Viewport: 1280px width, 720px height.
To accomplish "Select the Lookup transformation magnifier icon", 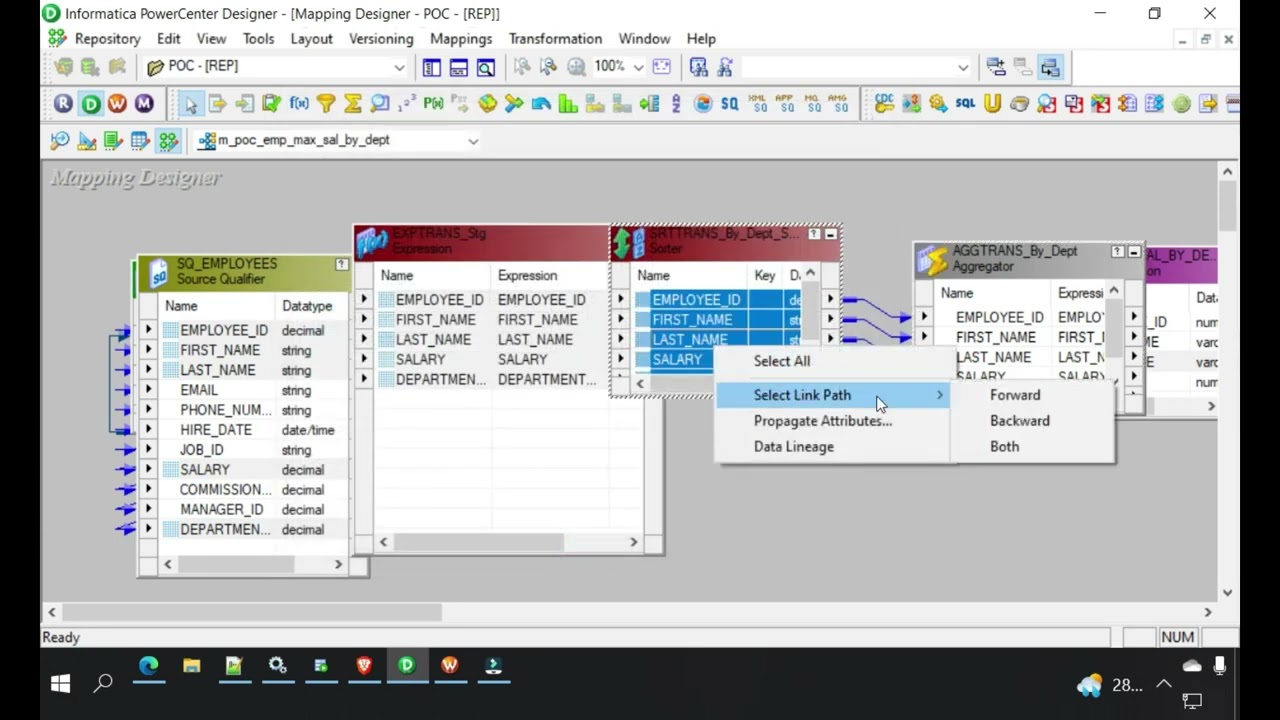I will click(x=379, y=104).
